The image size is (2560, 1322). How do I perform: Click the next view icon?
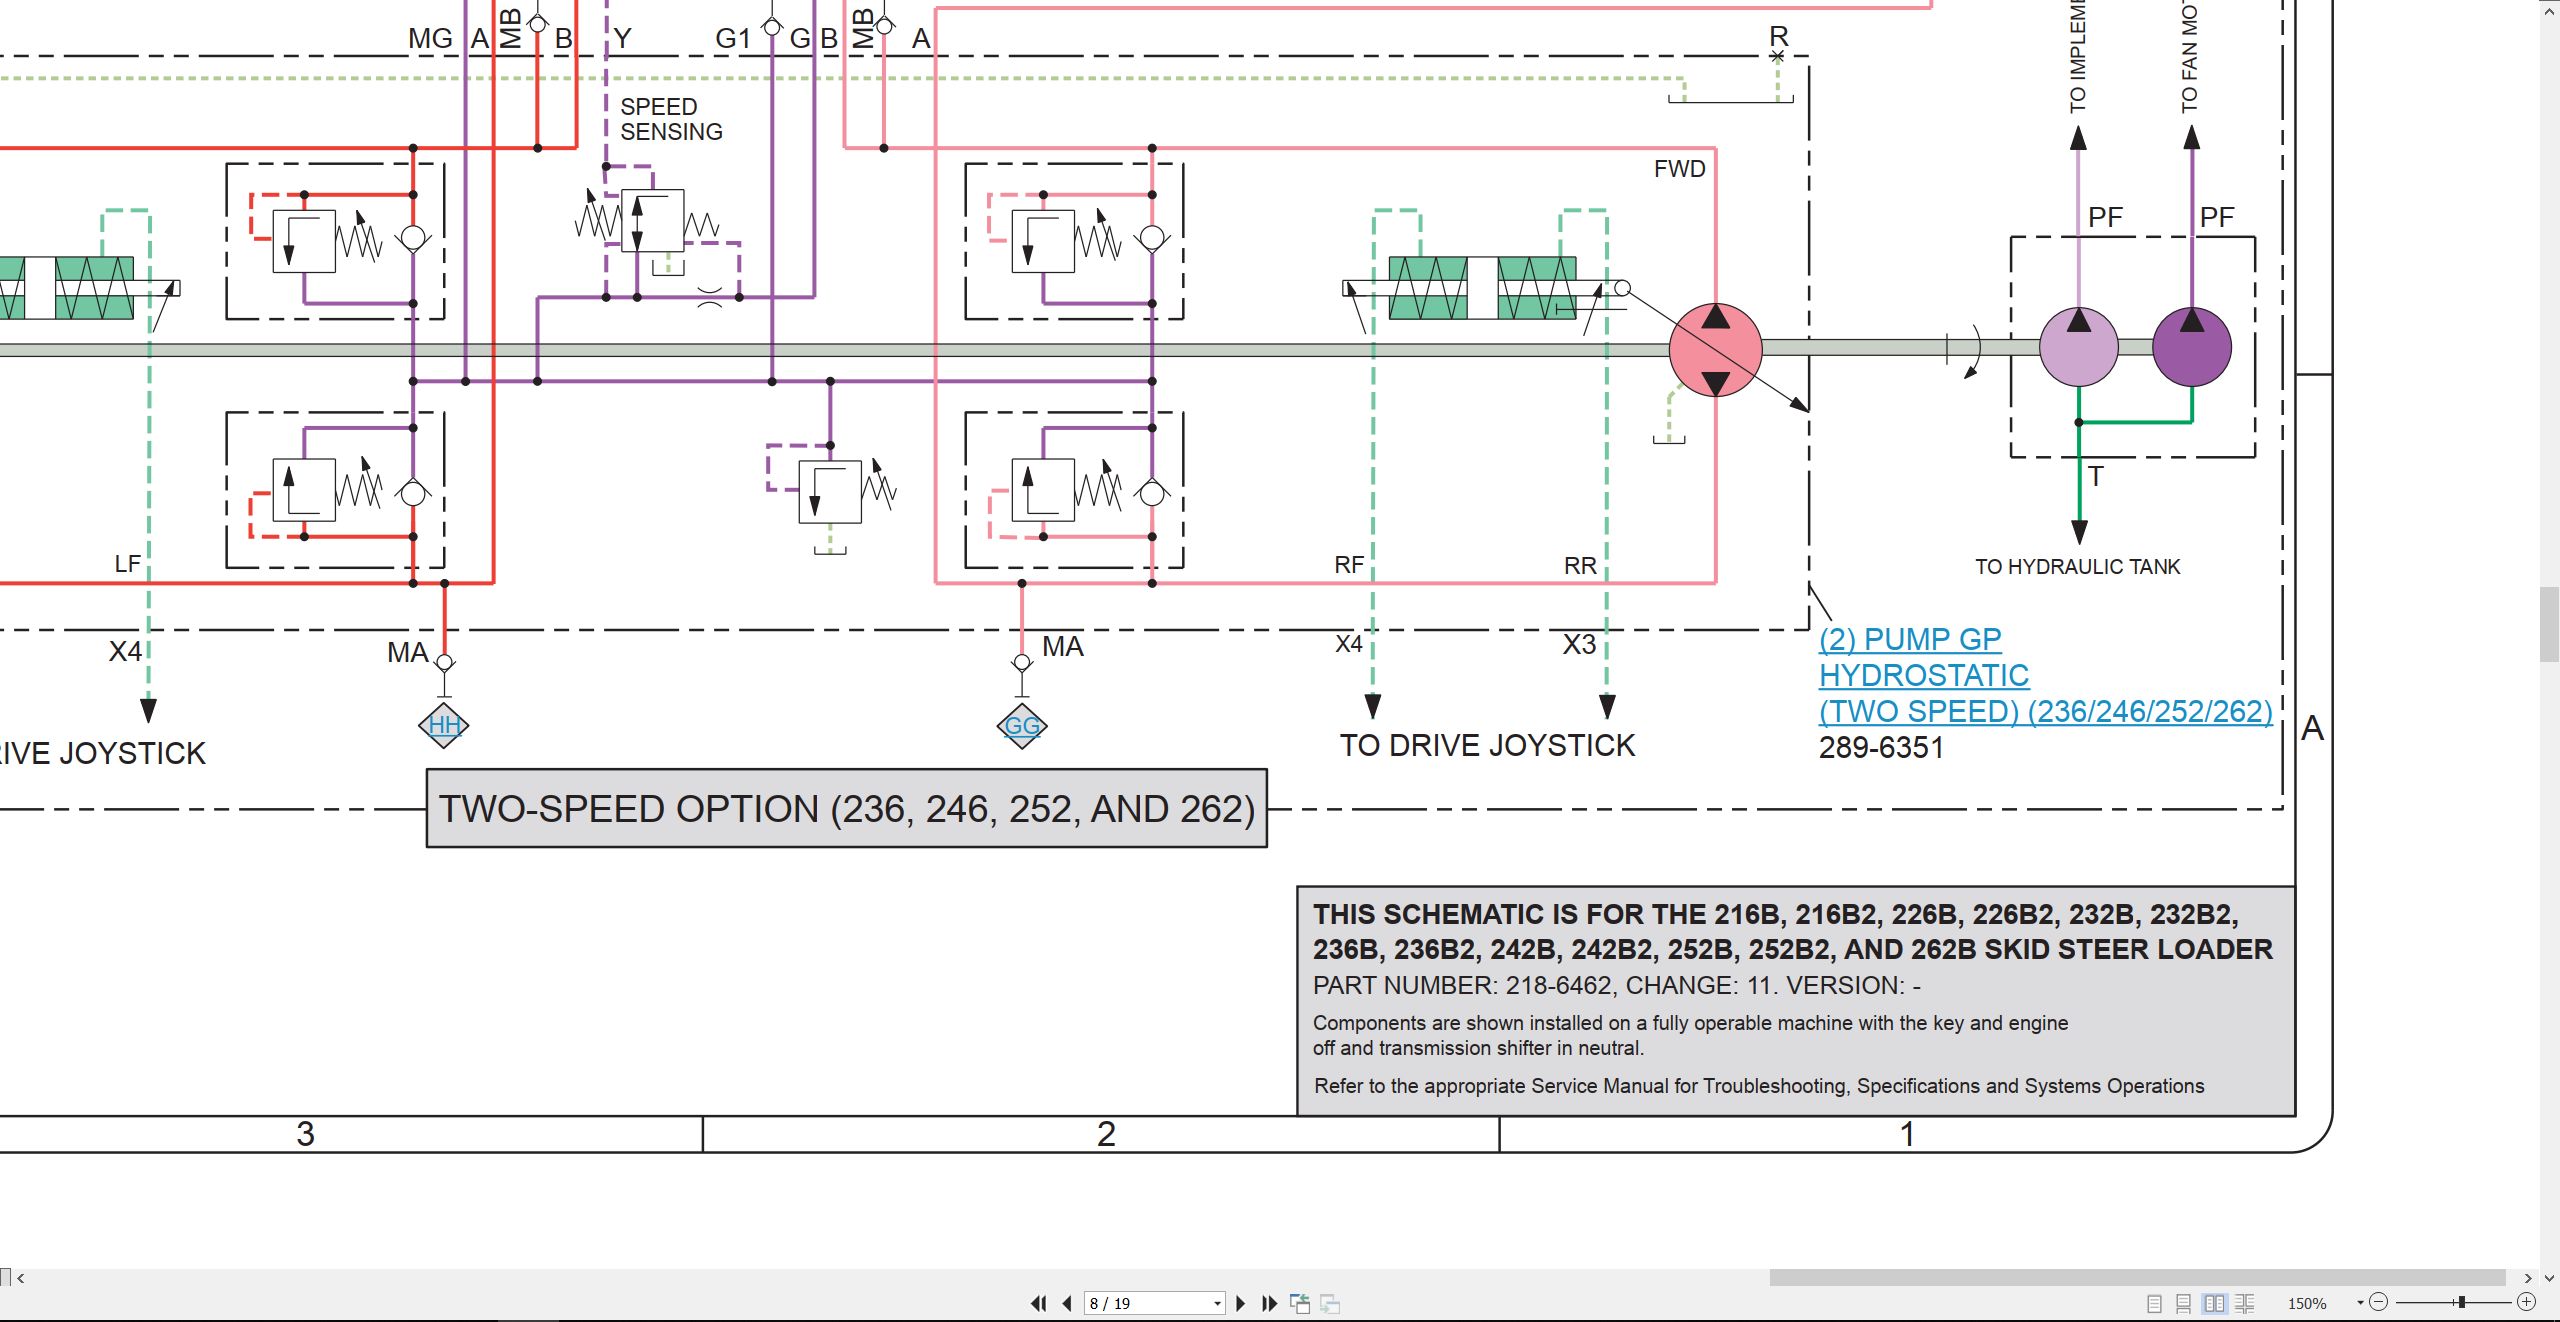coord(1330,1303)
